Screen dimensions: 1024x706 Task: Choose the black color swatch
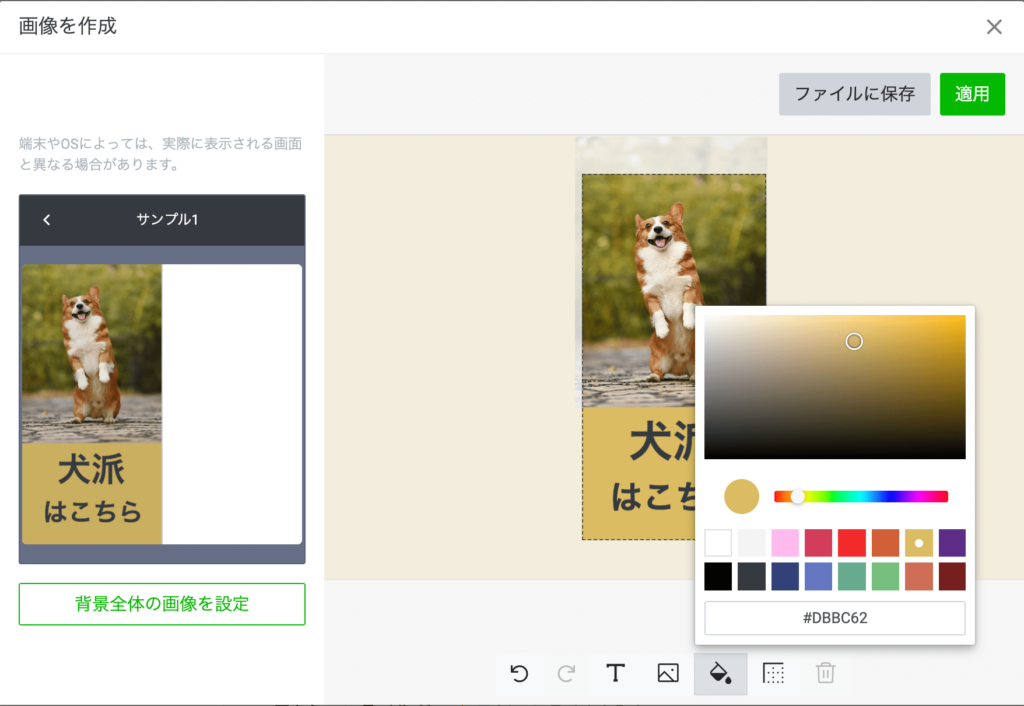[x=718, y=576]
